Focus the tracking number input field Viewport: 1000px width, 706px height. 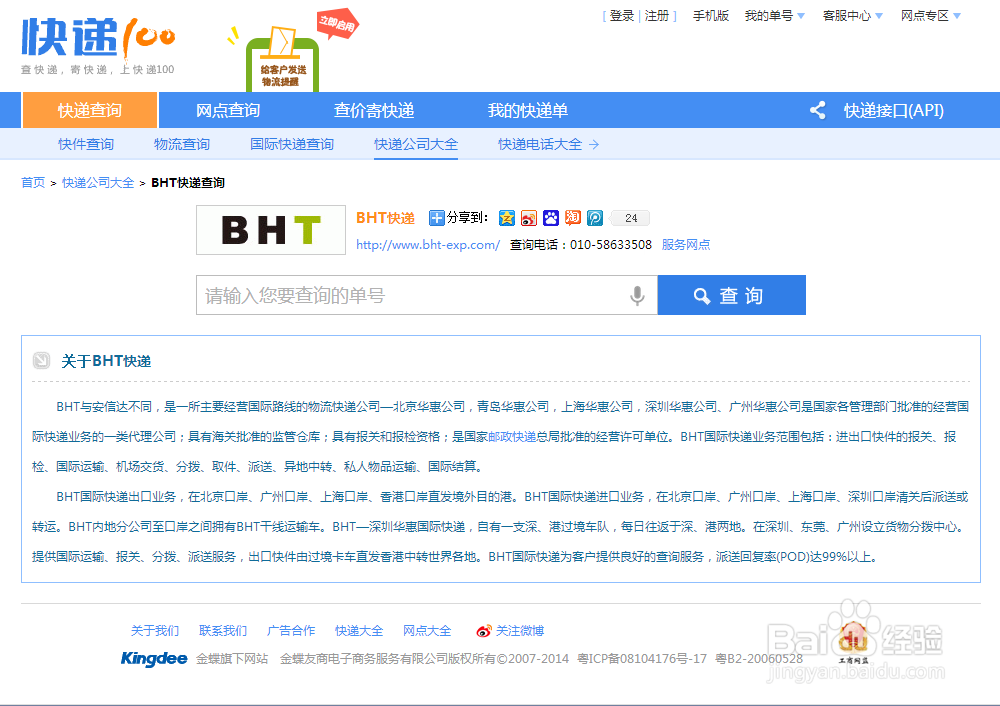pyautogui.click(x=427, y=295)
